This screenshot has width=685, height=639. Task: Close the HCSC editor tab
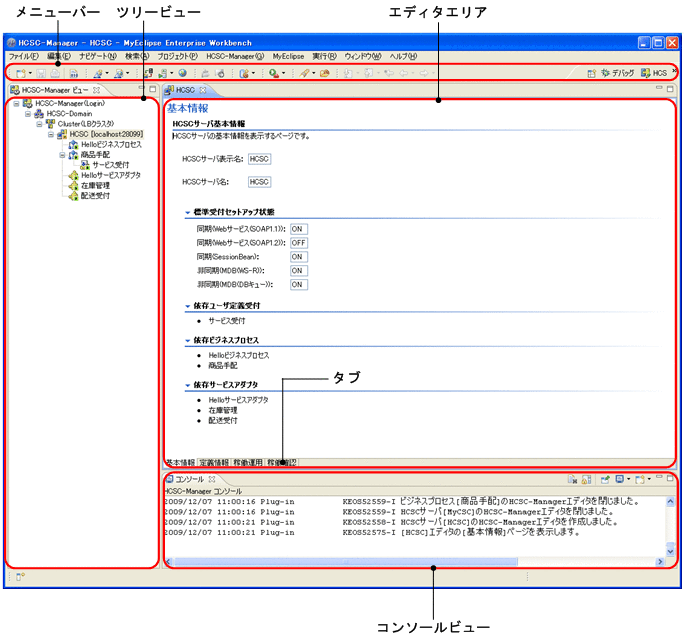(203, 90)
